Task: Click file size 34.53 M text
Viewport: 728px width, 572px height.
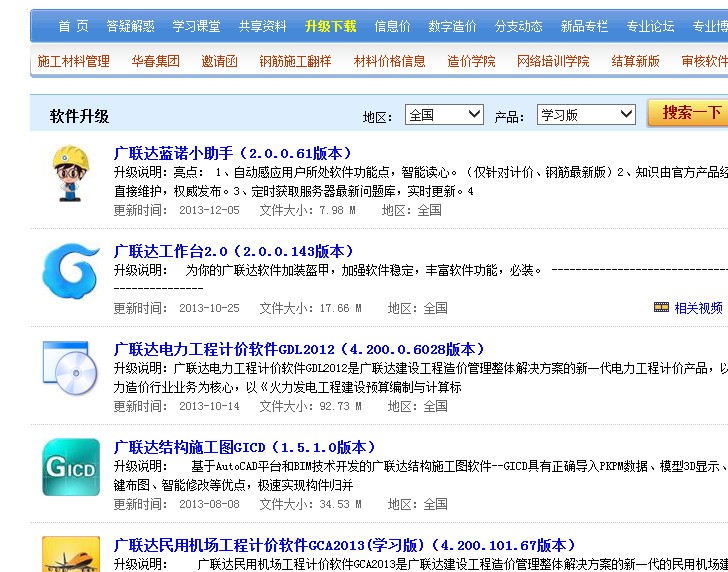Action: [340, 504]
